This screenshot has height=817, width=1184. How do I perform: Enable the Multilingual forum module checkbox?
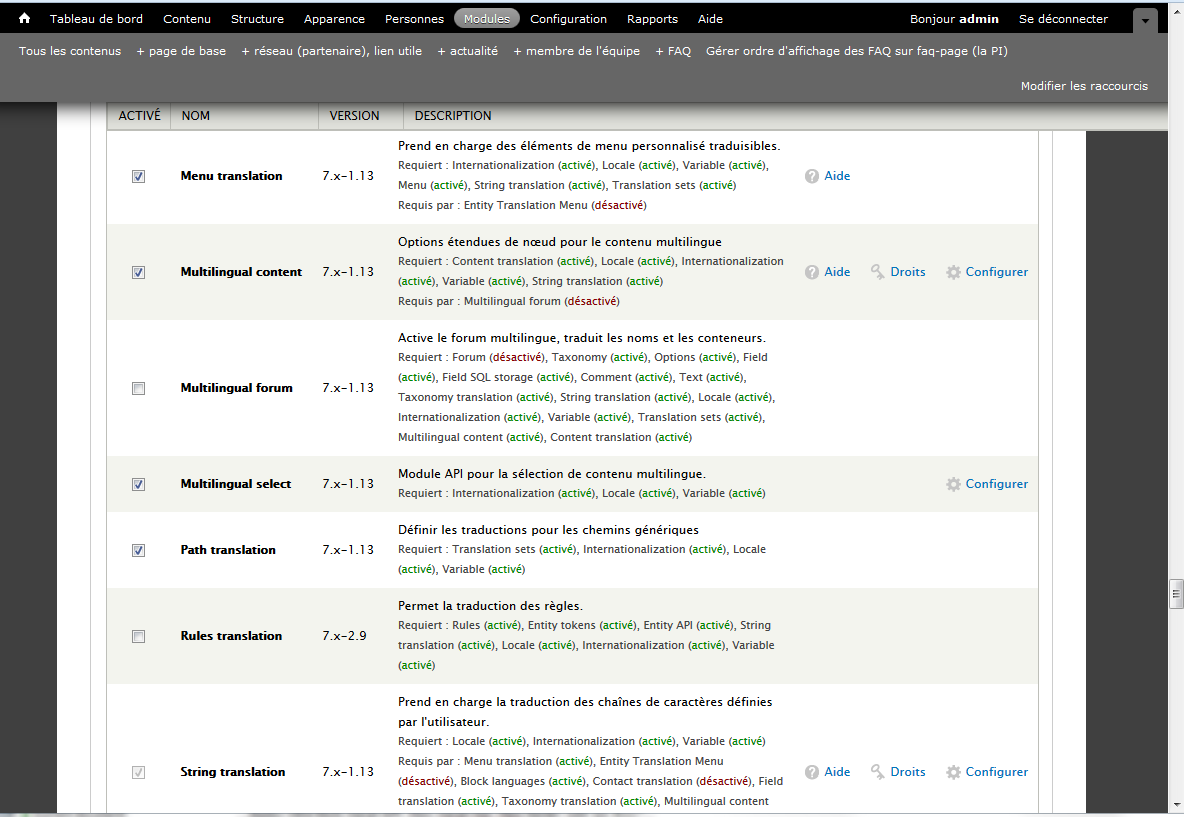tap(139, 388)
